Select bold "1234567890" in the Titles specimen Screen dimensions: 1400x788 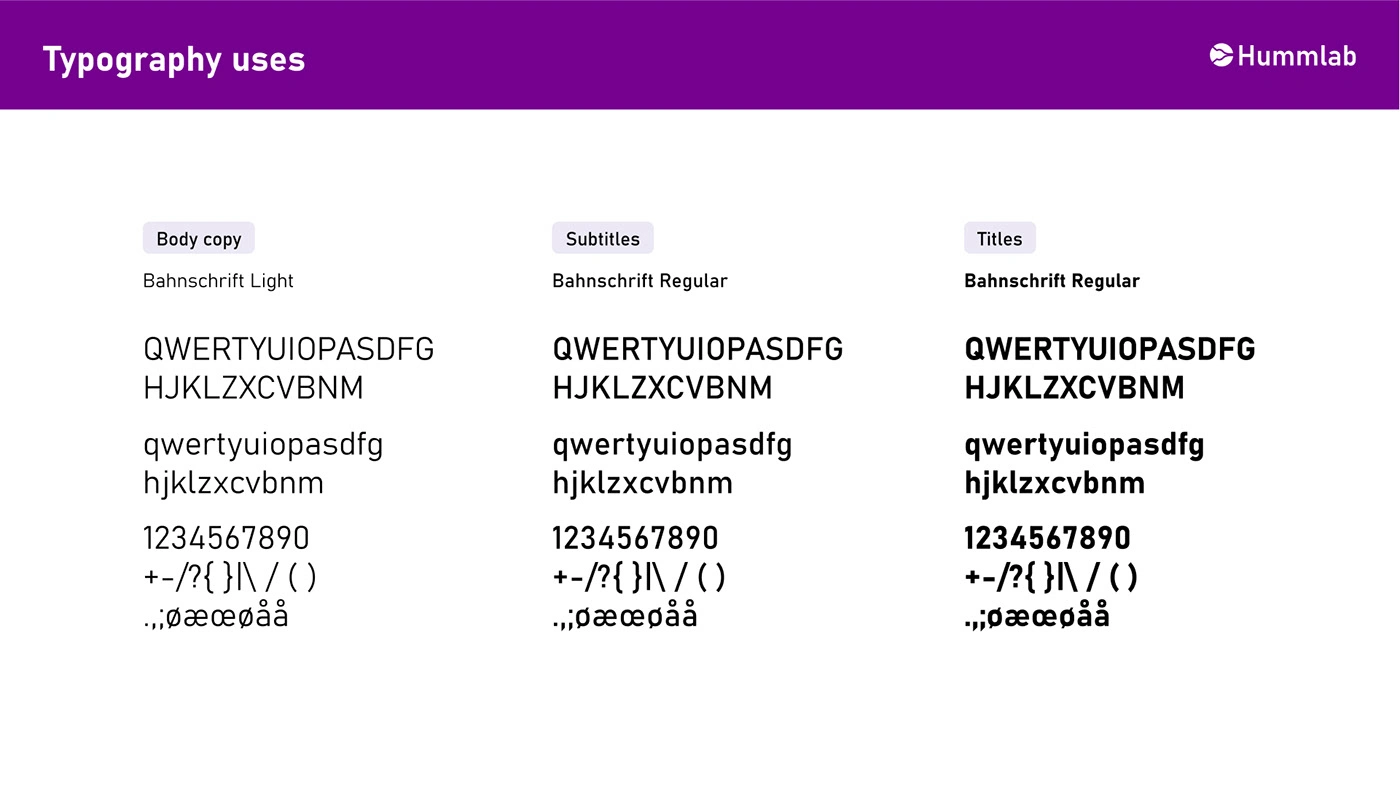[x=1048, y=538]
